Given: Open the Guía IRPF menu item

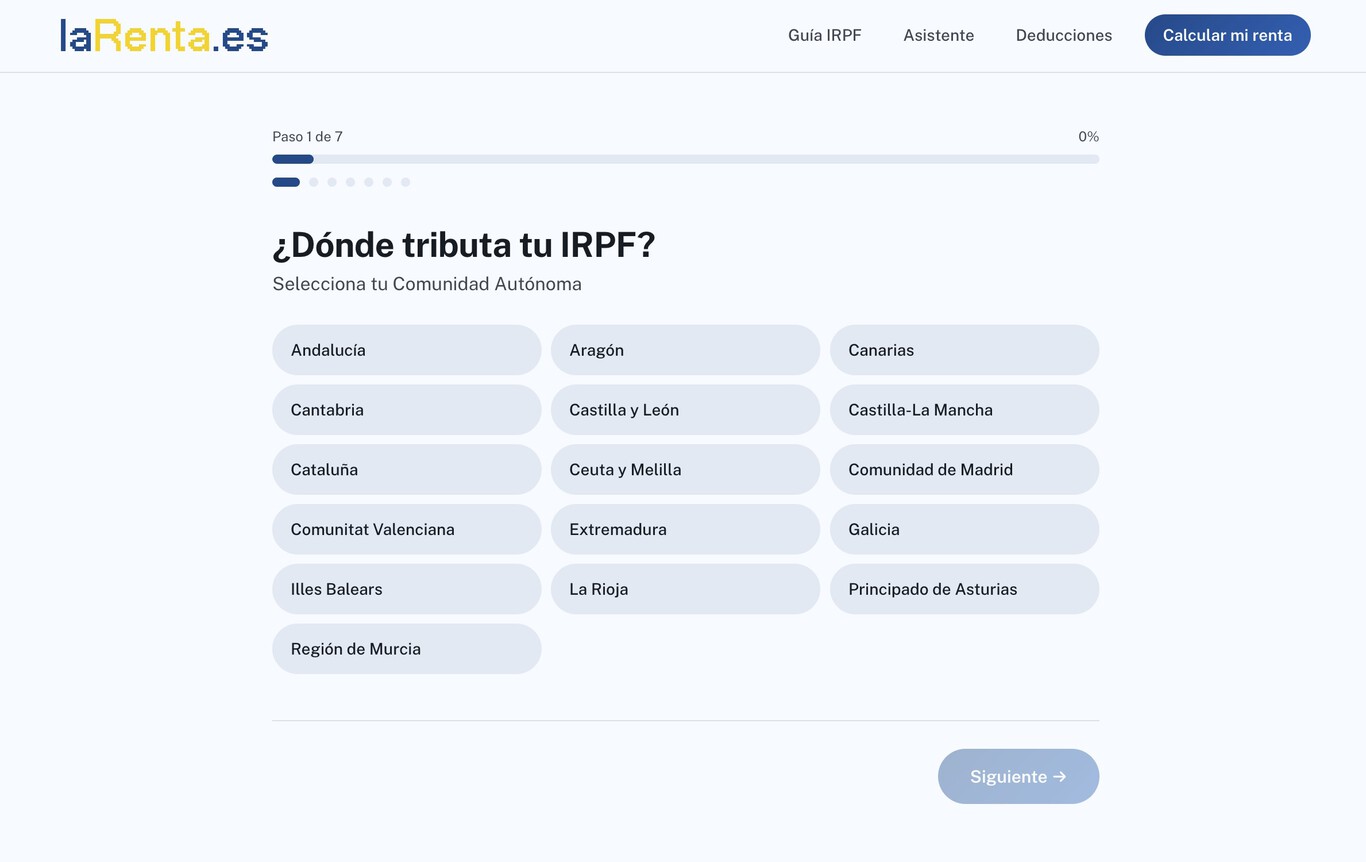Looking at the screenshot, I should coord(824,35).
